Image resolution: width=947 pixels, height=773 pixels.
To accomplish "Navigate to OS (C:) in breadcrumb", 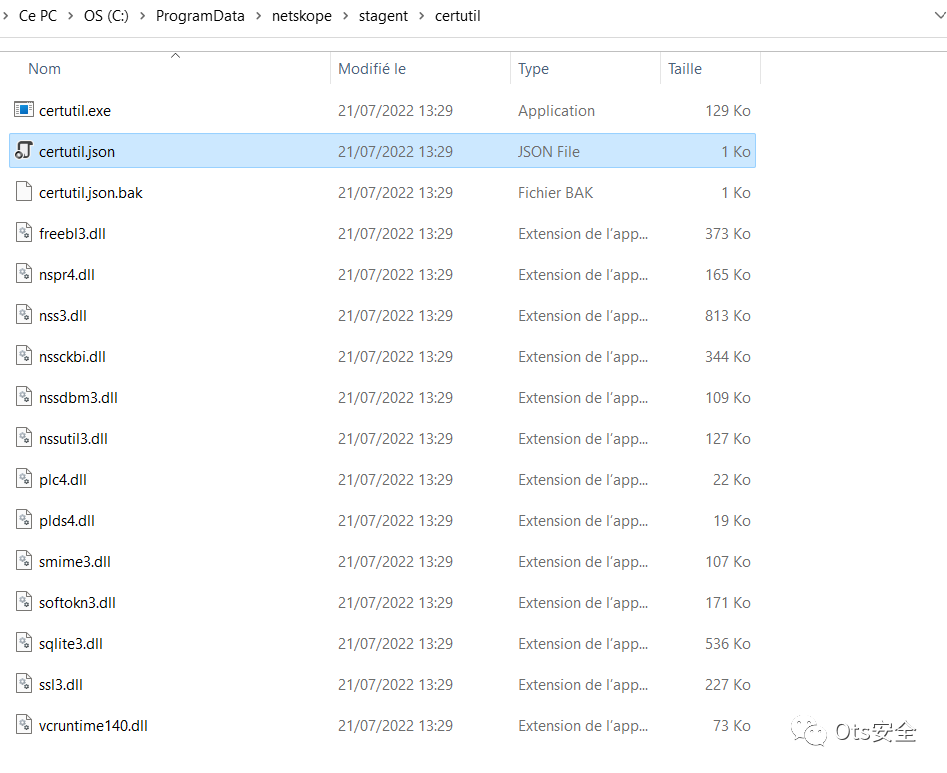I will pyautogui.click(x=106, y=16).
